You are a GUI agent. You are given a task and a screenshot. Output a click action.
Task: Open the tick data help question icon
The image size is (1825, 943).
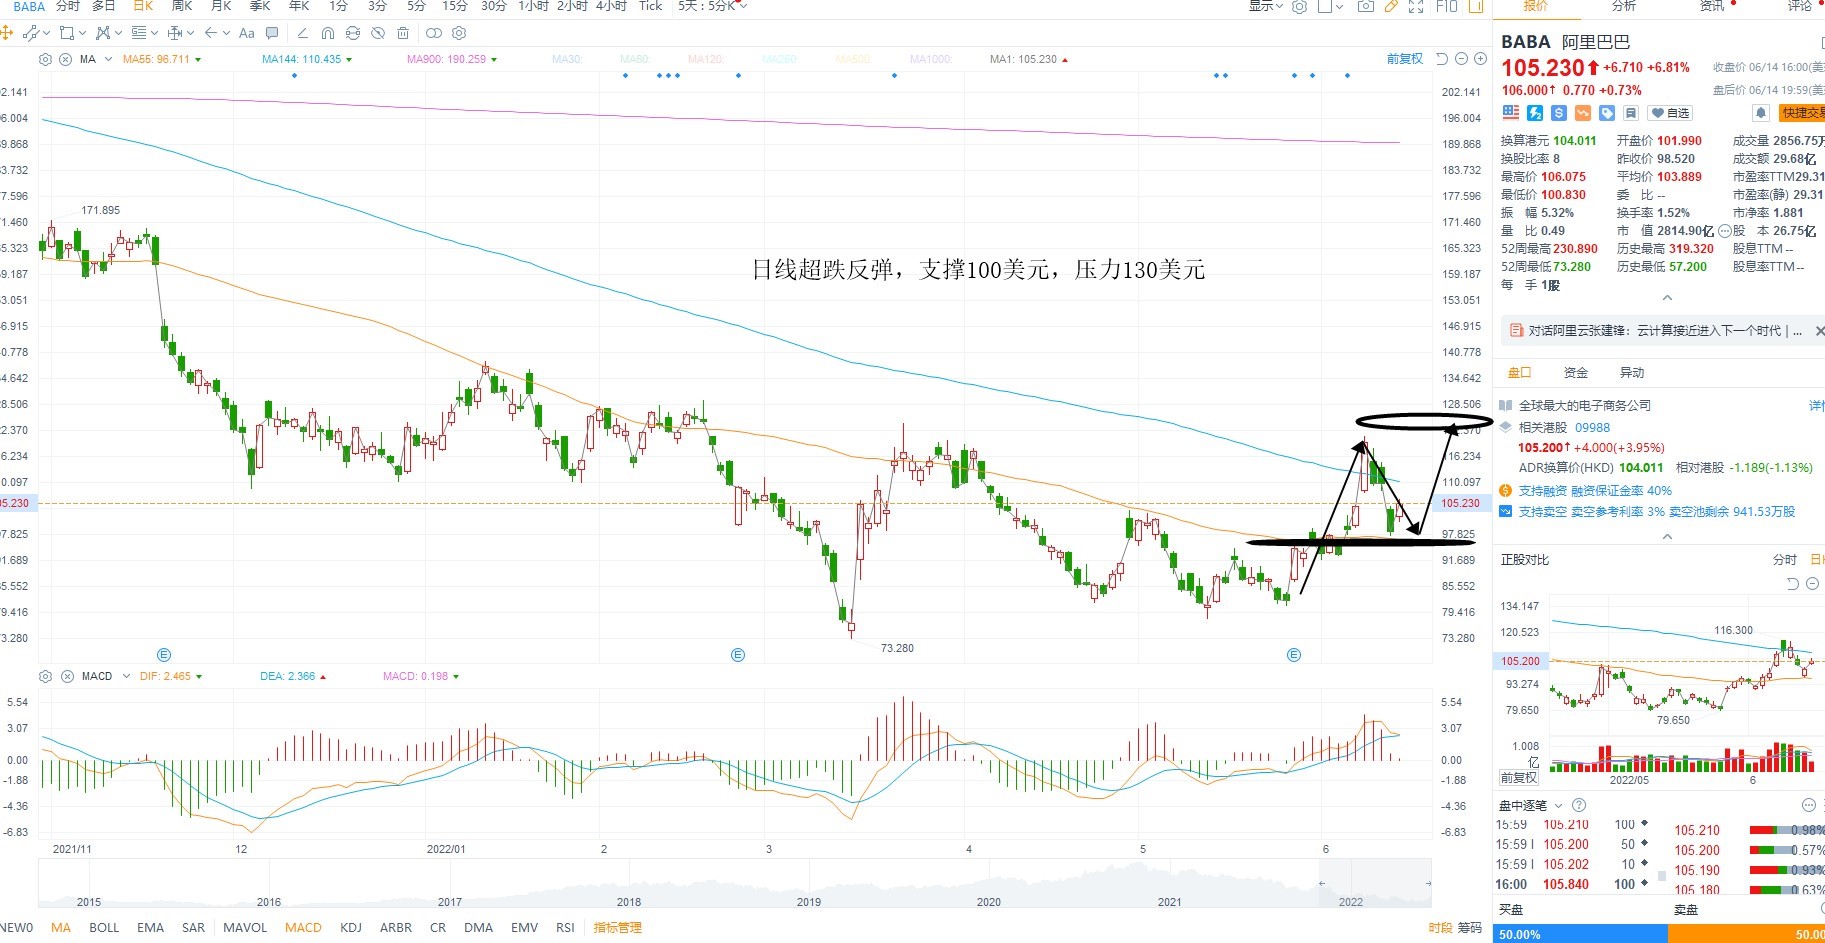pos(1579,805)
